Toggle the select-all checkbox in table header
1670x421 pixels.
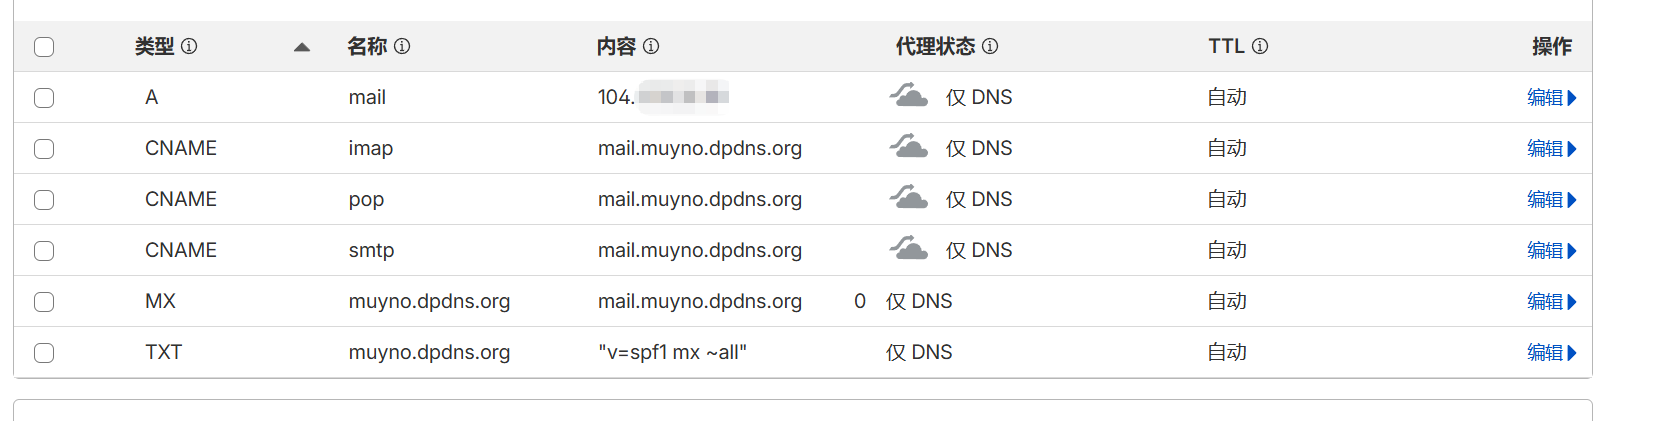coord(44,47)
